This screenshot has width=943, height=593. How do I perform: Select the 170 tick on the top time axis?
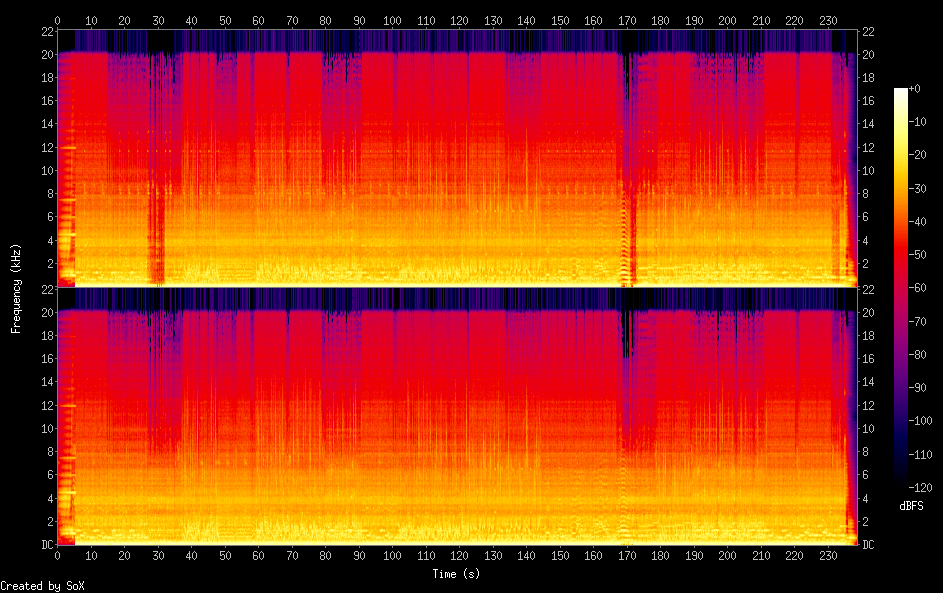pos(627,20)
